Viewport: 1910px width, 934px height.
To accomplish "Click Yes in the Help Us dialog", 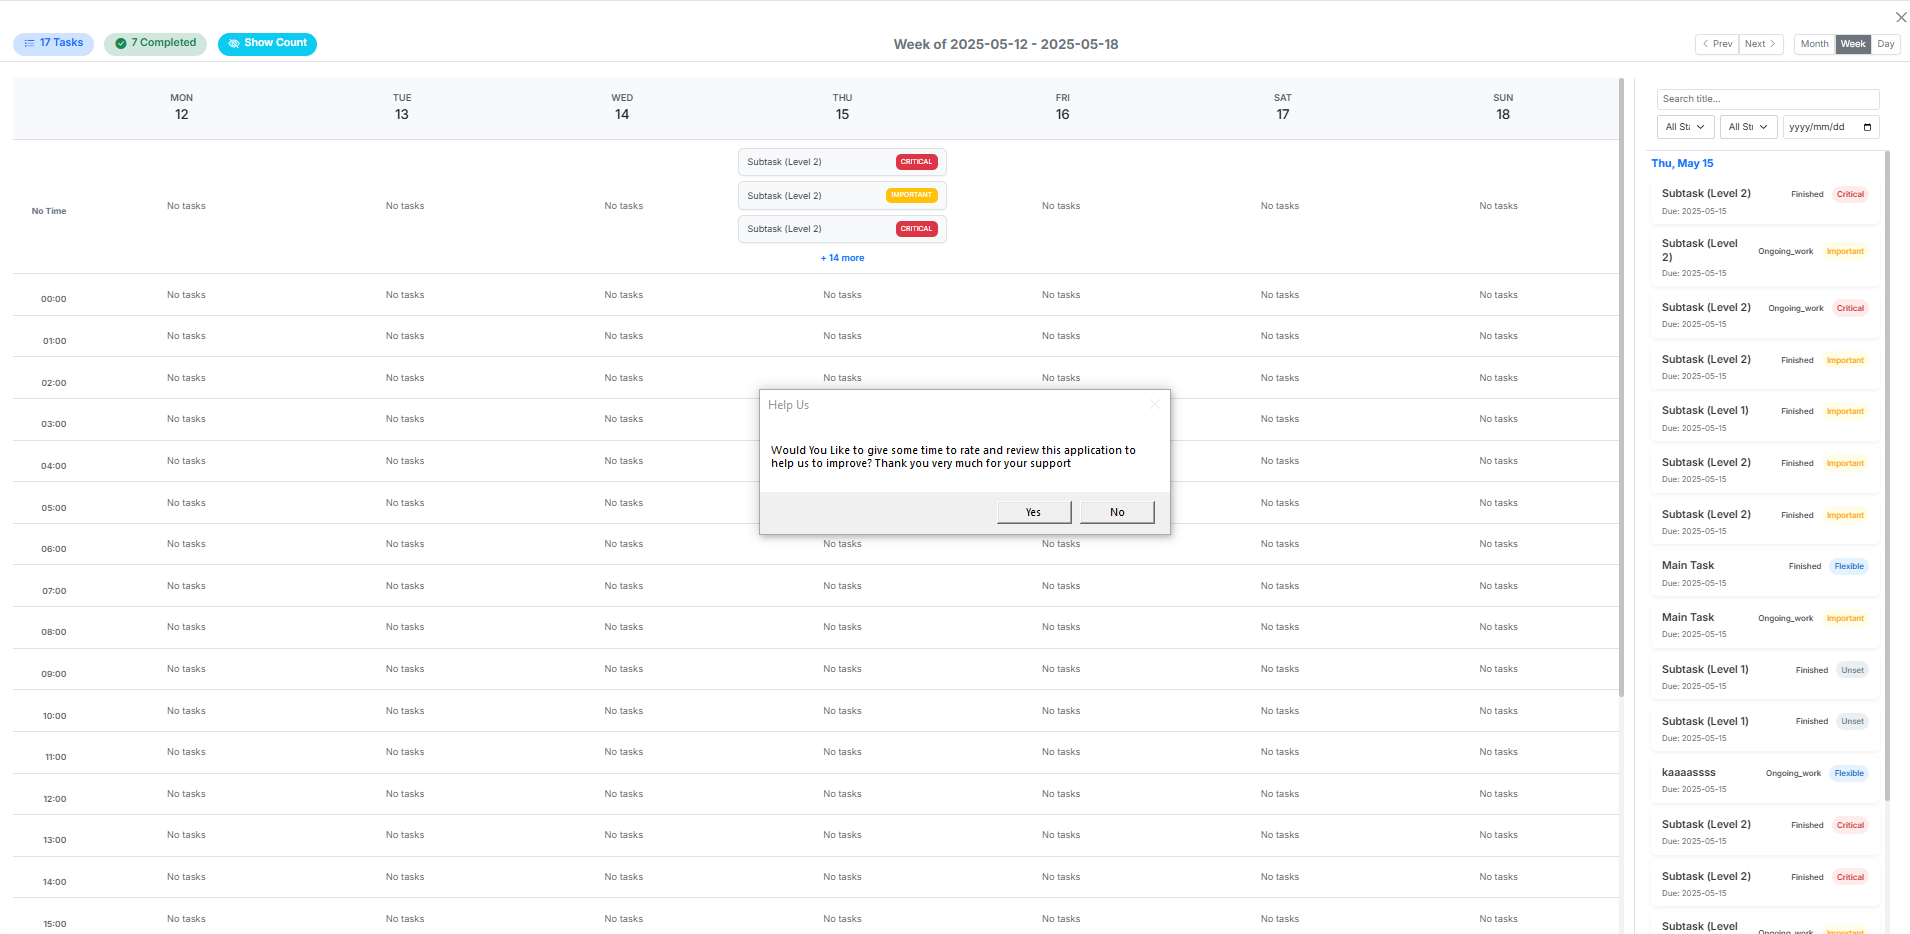I will tap(1033, 512).
